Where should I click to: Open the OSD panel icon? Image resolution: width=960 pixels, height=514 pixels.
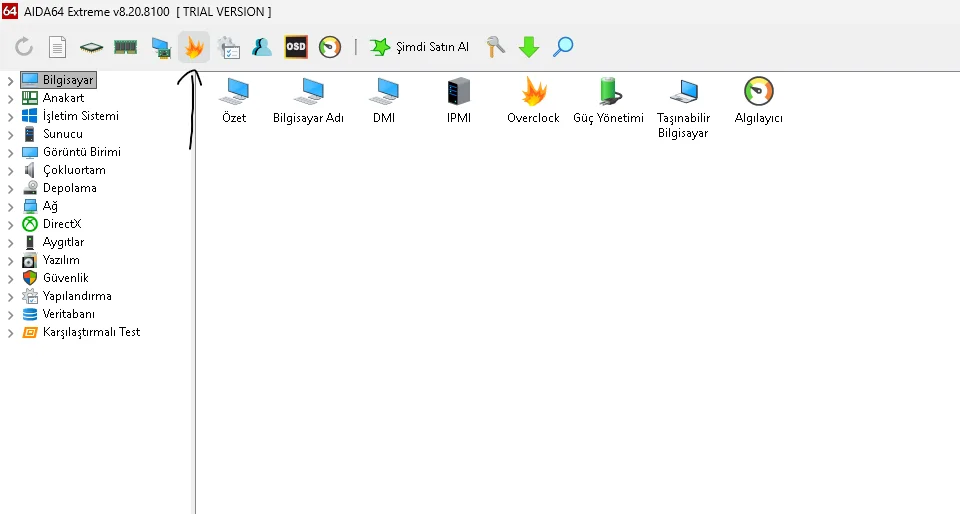(x=296, y=47)
